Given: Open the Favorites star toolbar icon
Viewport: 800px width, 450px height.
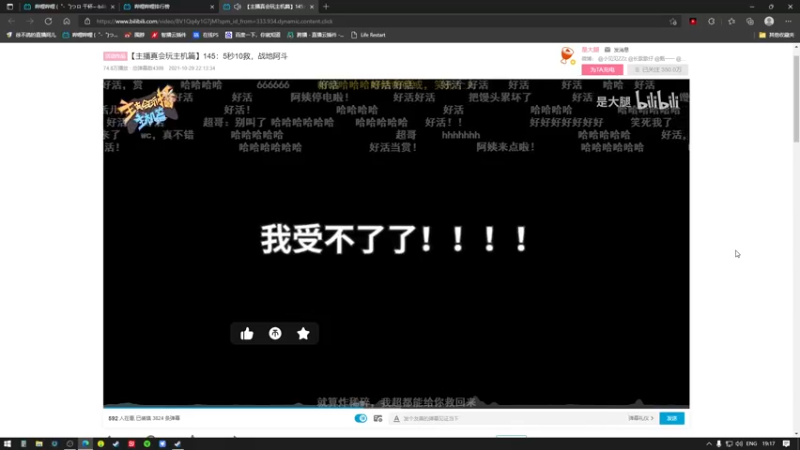Looking at the screenshot, I should [732, 21].
